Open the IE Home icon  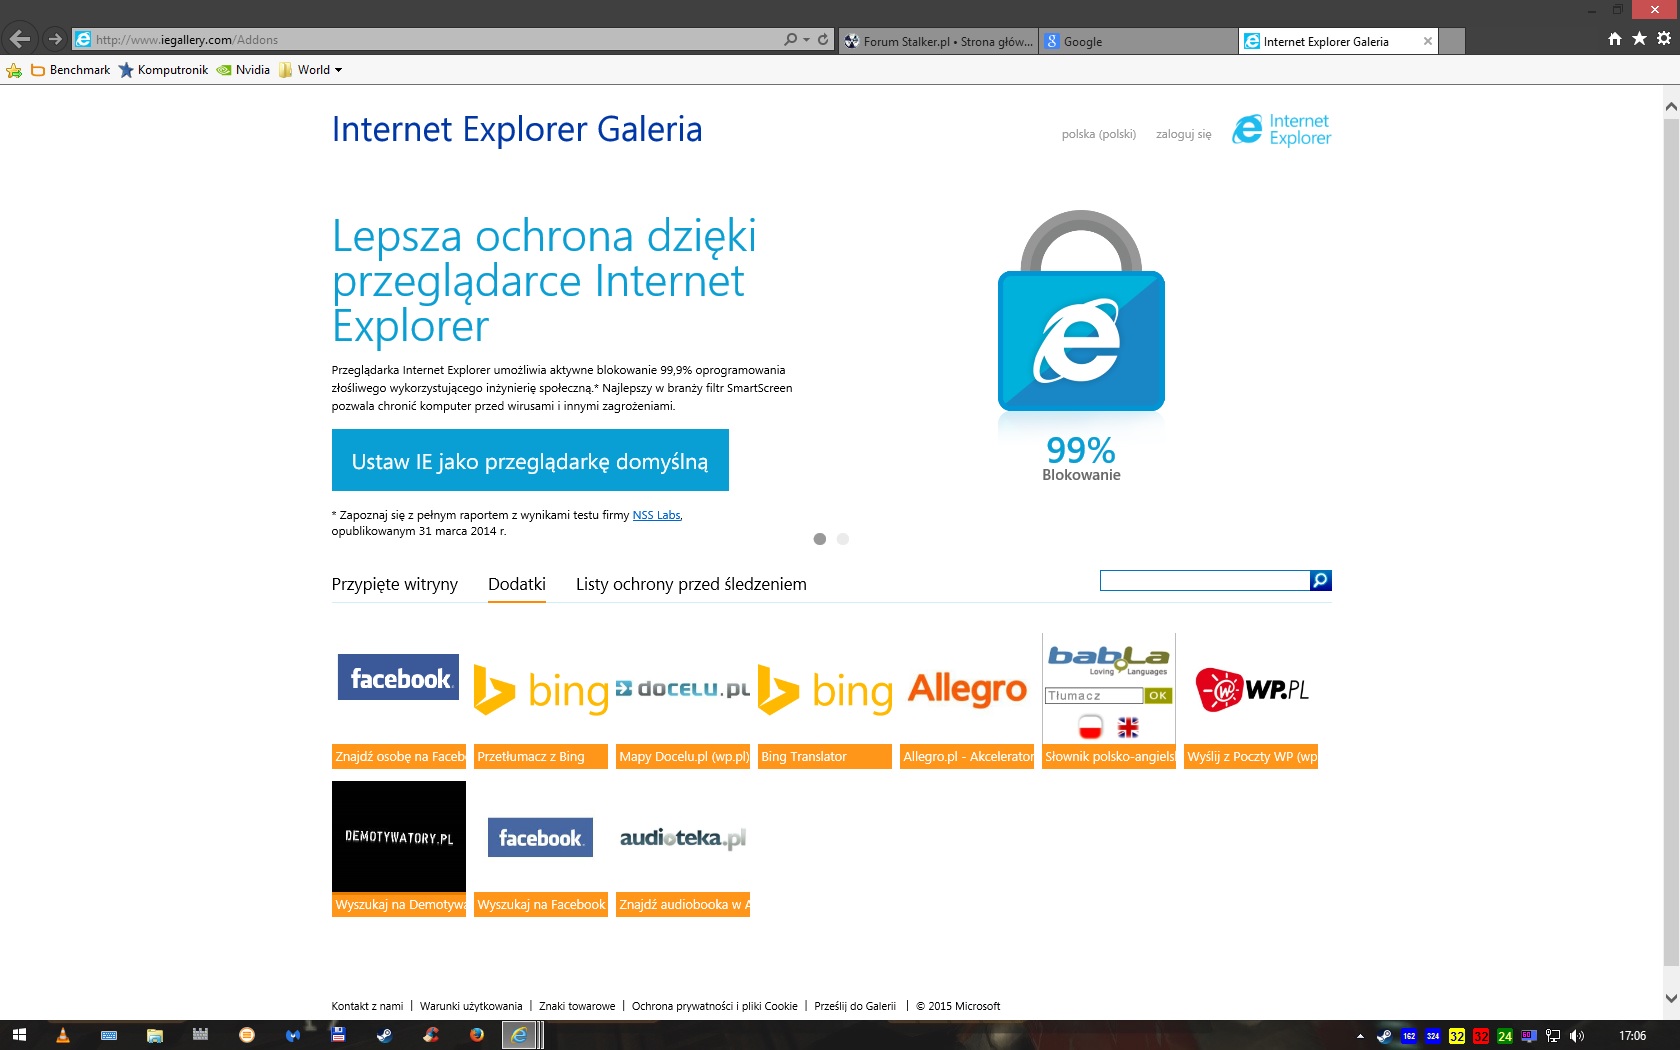[x=1615, y=38]
